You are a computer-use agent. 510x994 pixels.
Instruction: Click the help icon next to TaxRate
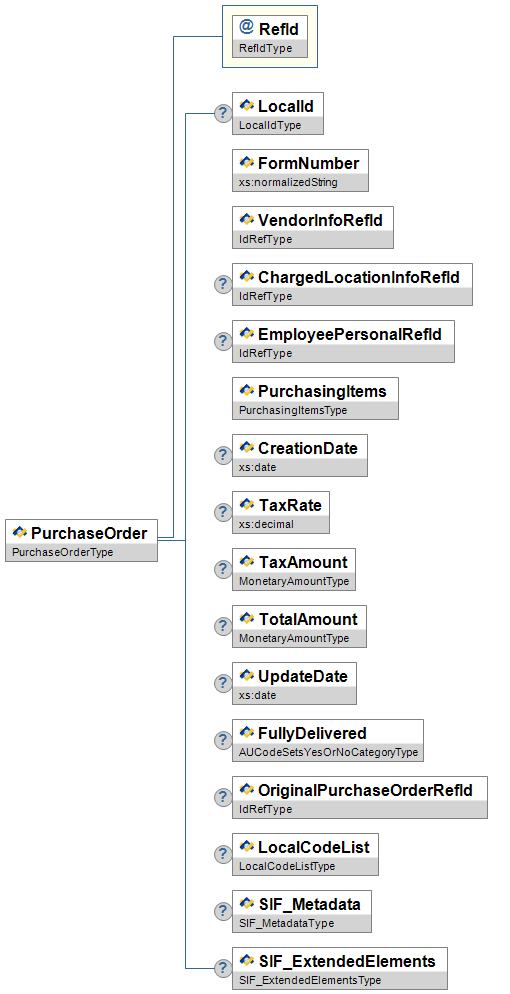[222, 512]
